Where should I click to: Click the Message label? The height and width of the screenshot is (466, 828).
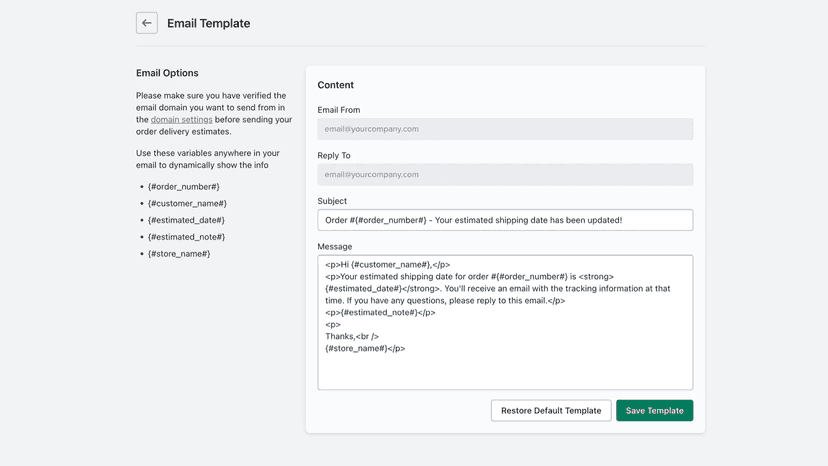click(x=335, y=246)
